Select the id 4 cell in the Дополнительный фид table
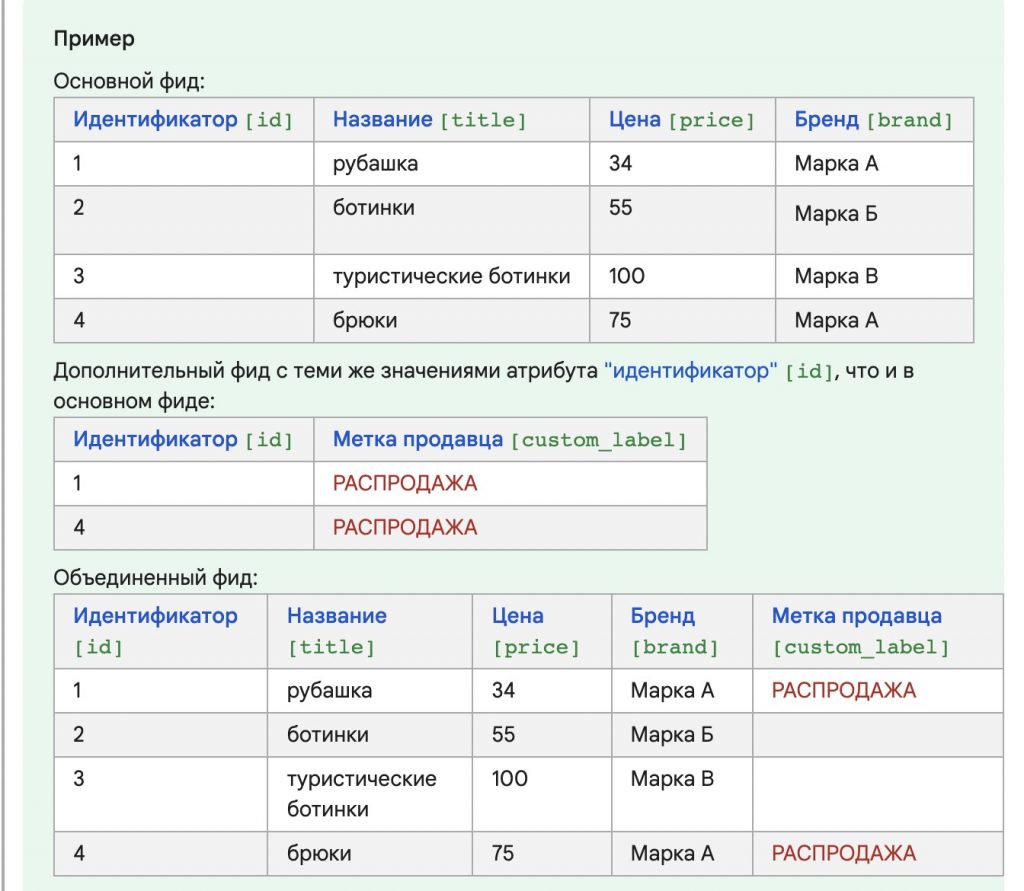The image size is (1024, 891). click(184, 528)
